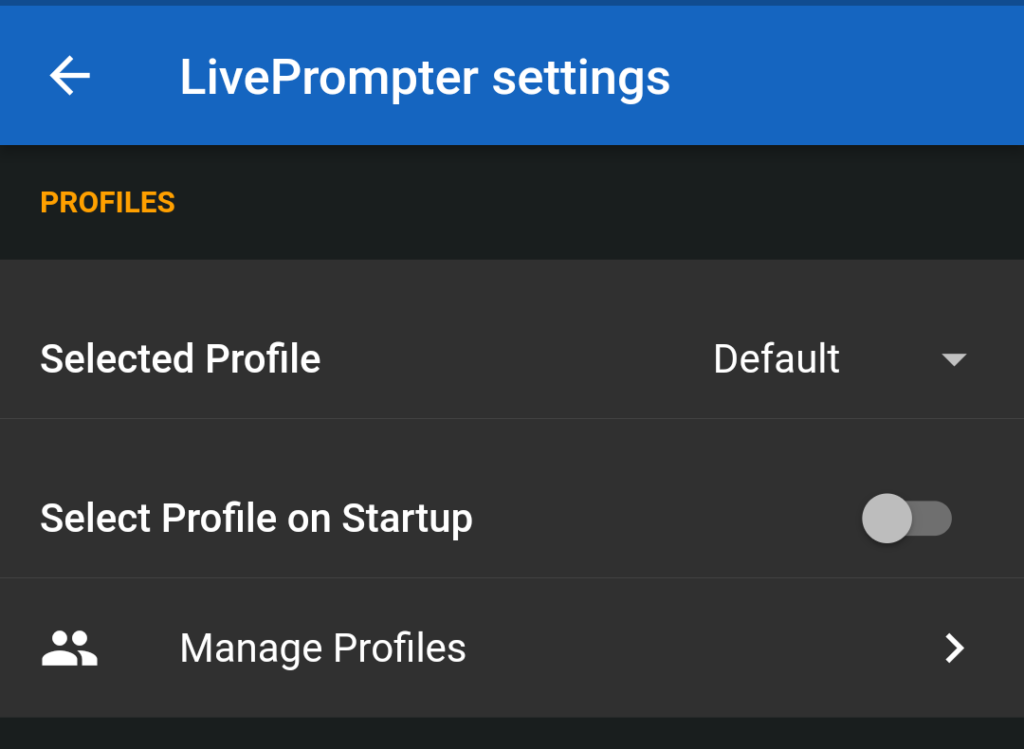
Task: Click the small triangle next to Default
Action: tap(954, 359)
